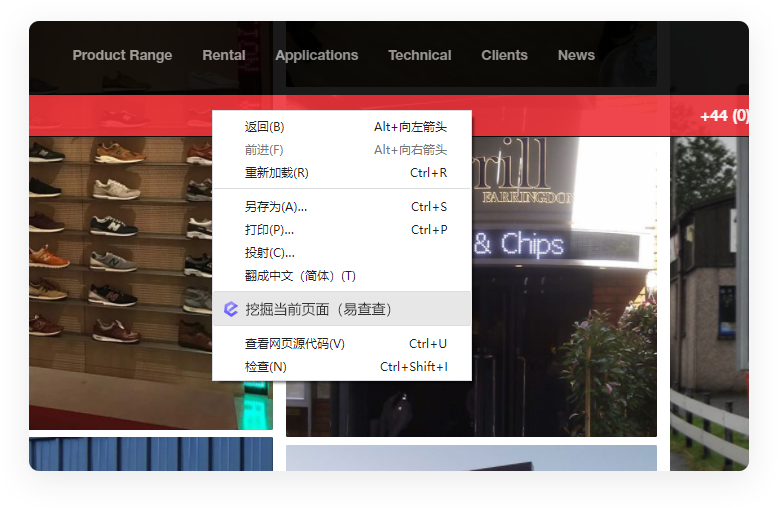The height and width of the screenshot is (508, 778).
Task: Choose 检查(N) in the context menu
Action: pyautogui.click(x=342, y=367)
